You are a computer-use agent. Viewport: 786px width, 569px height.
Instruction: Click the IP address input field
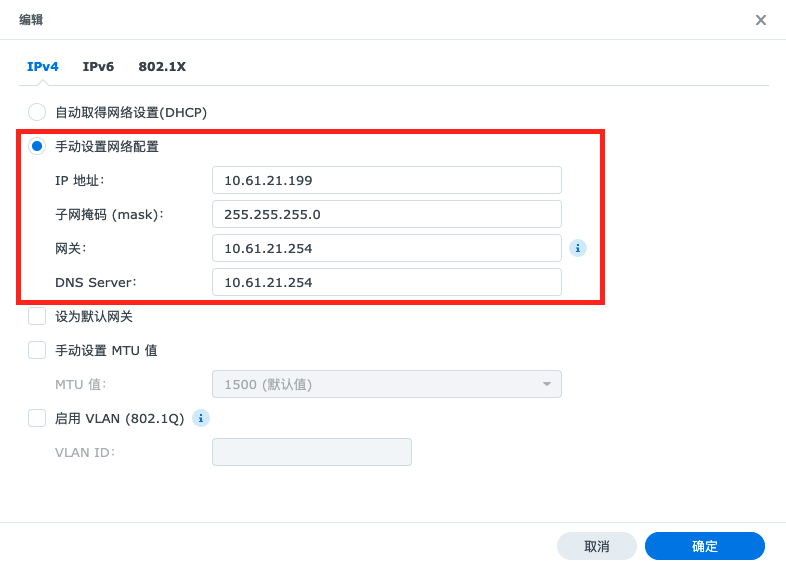pos(386,180)
